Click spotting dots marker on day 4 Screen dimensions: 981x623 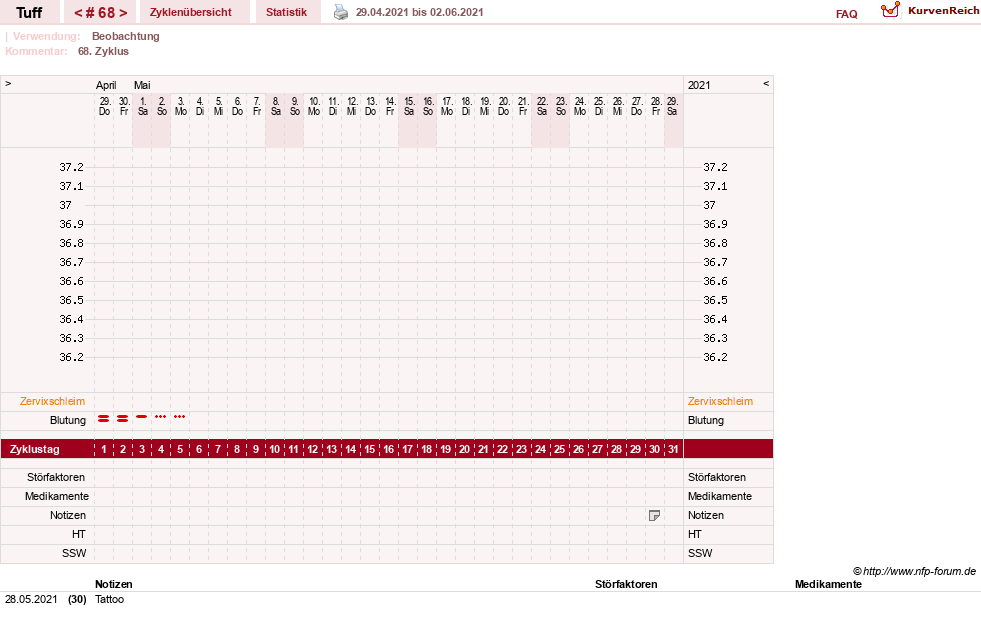(x=161, y=417)
